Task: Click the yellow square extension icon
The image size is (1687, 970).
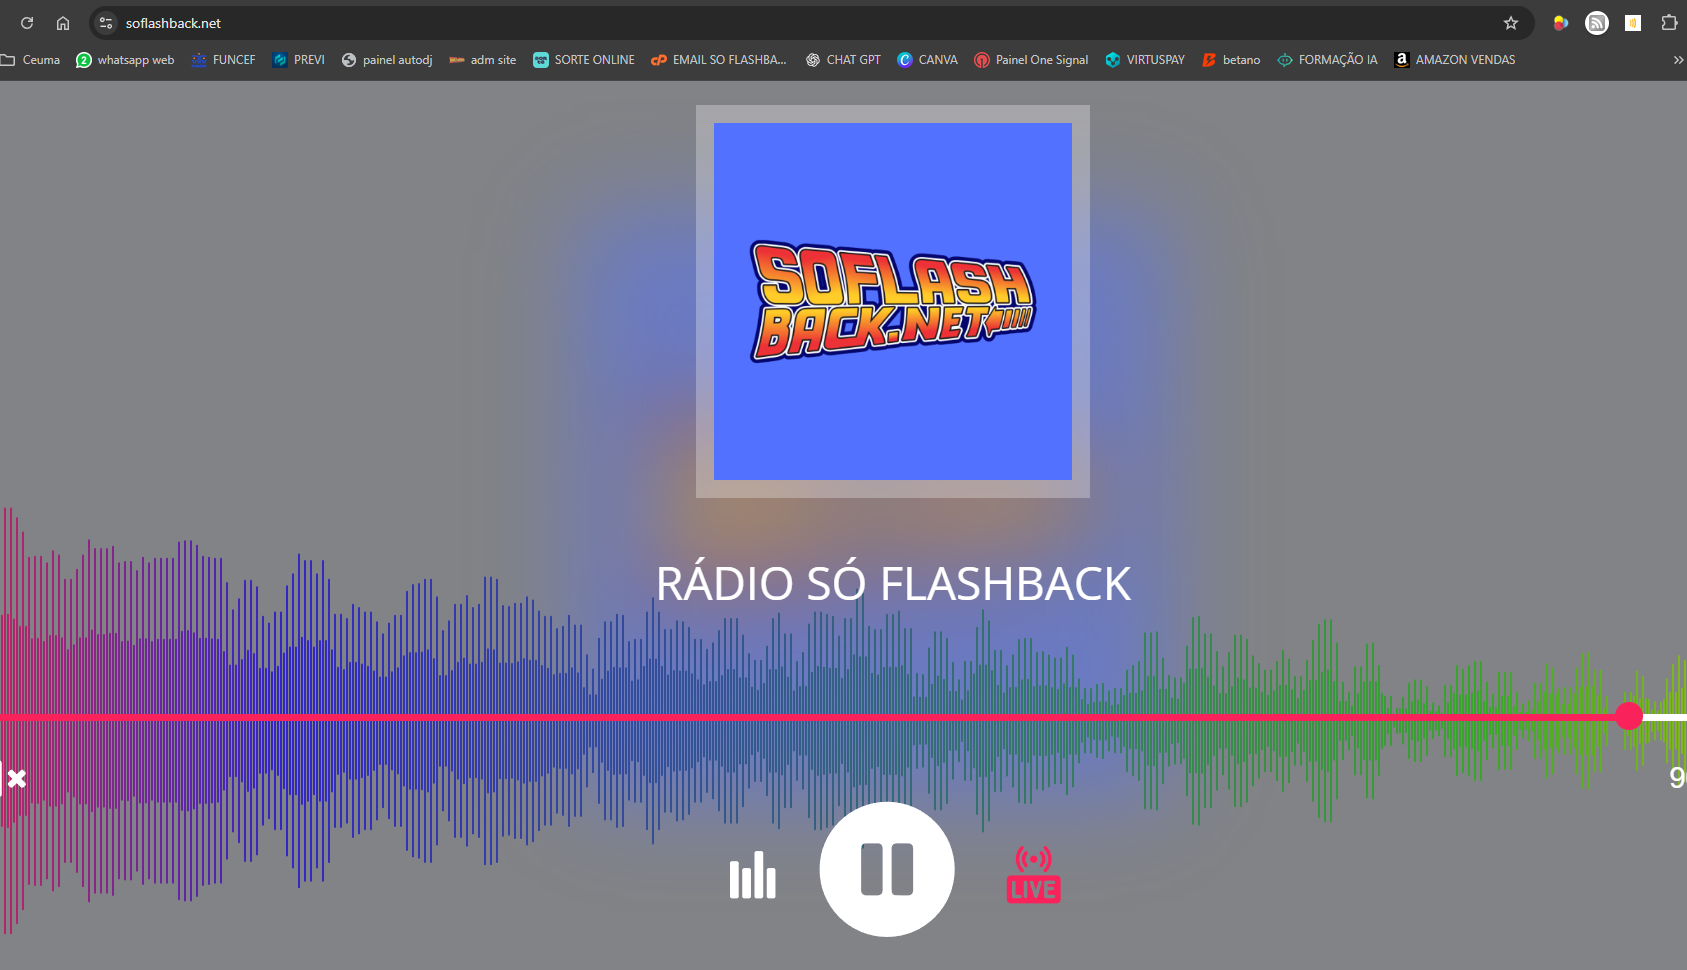Action: (1633, 23)
